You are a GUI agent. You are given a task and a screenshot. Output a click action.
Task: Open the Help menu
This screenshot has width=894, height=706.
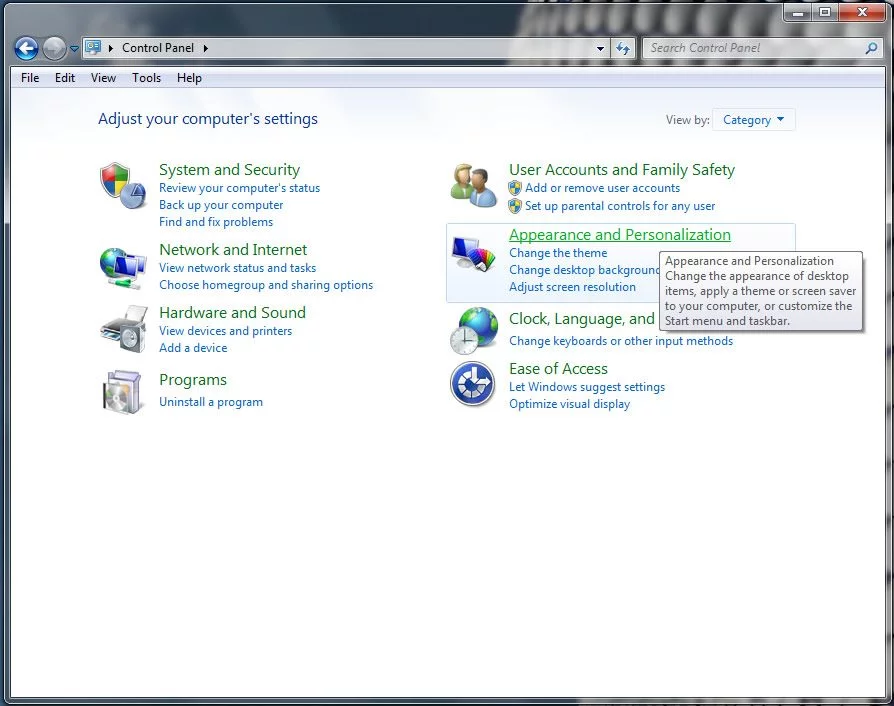pos(189,78)
